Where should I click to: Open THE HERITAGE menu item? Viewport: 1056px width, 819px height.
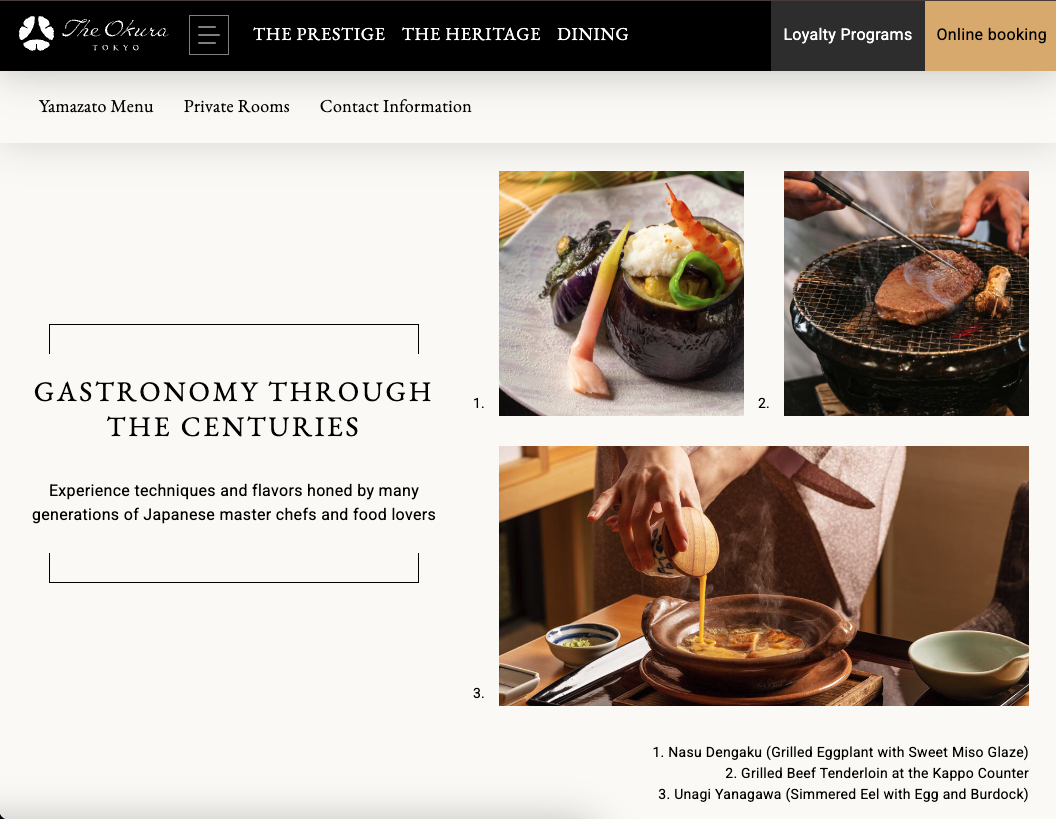471,34
